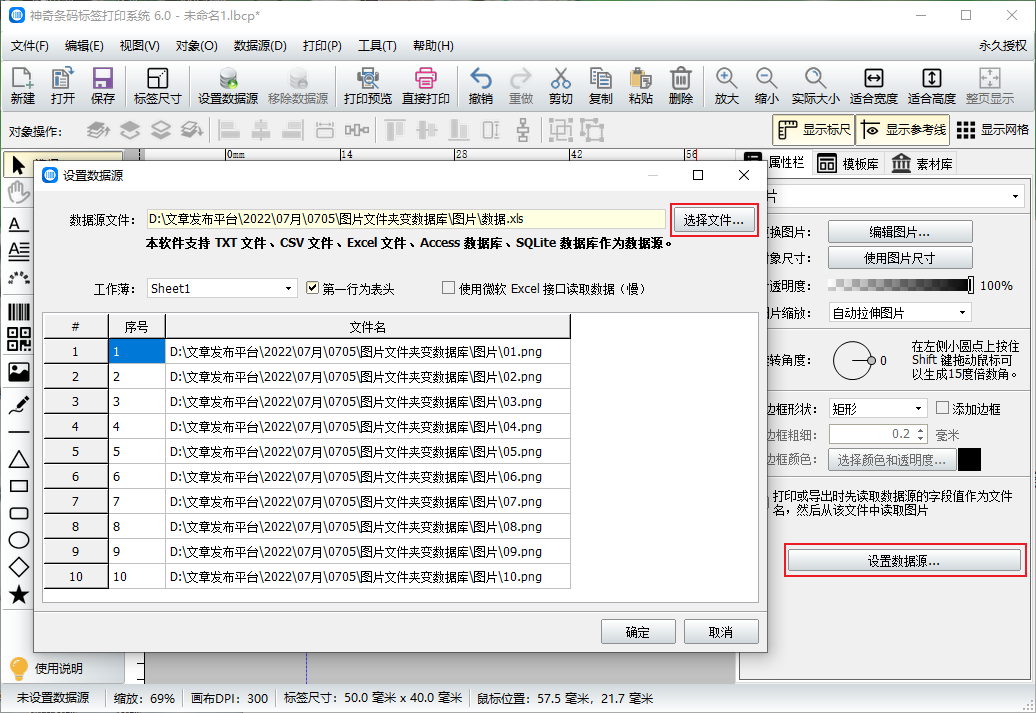Open the 数据源(D) menu

pyautogui.click(x=260, y=46)
